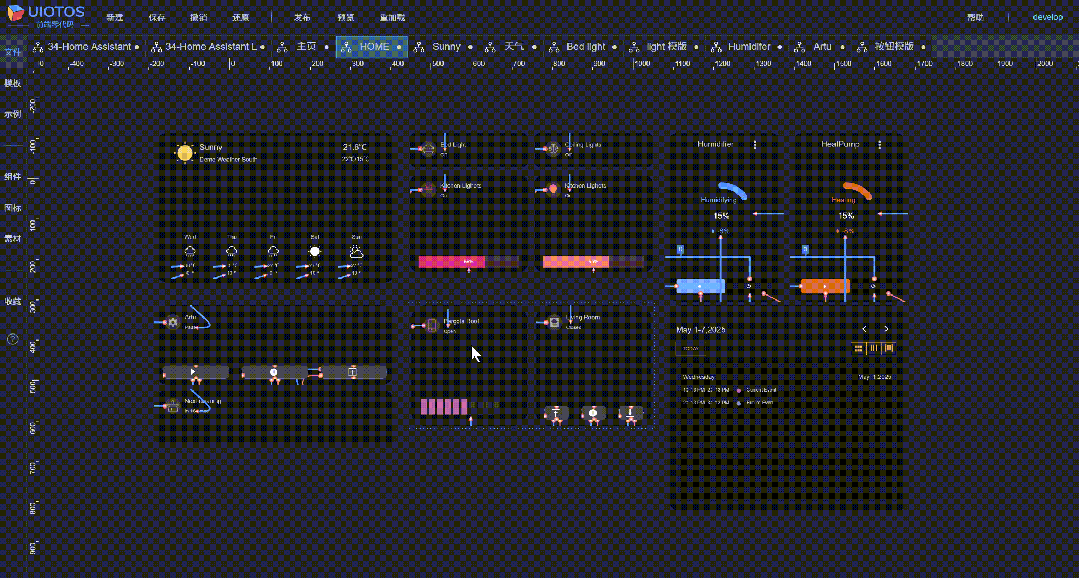Open the Humidifier tab
The width and height of the screenshot is (1079, 578).
coord(747,47)
